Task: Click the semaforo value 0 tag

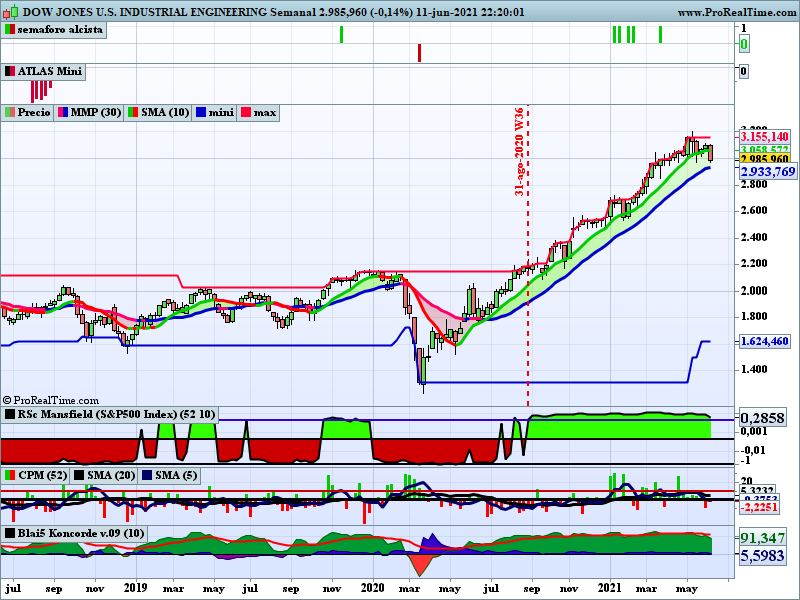Action: (x=744, y=44)
